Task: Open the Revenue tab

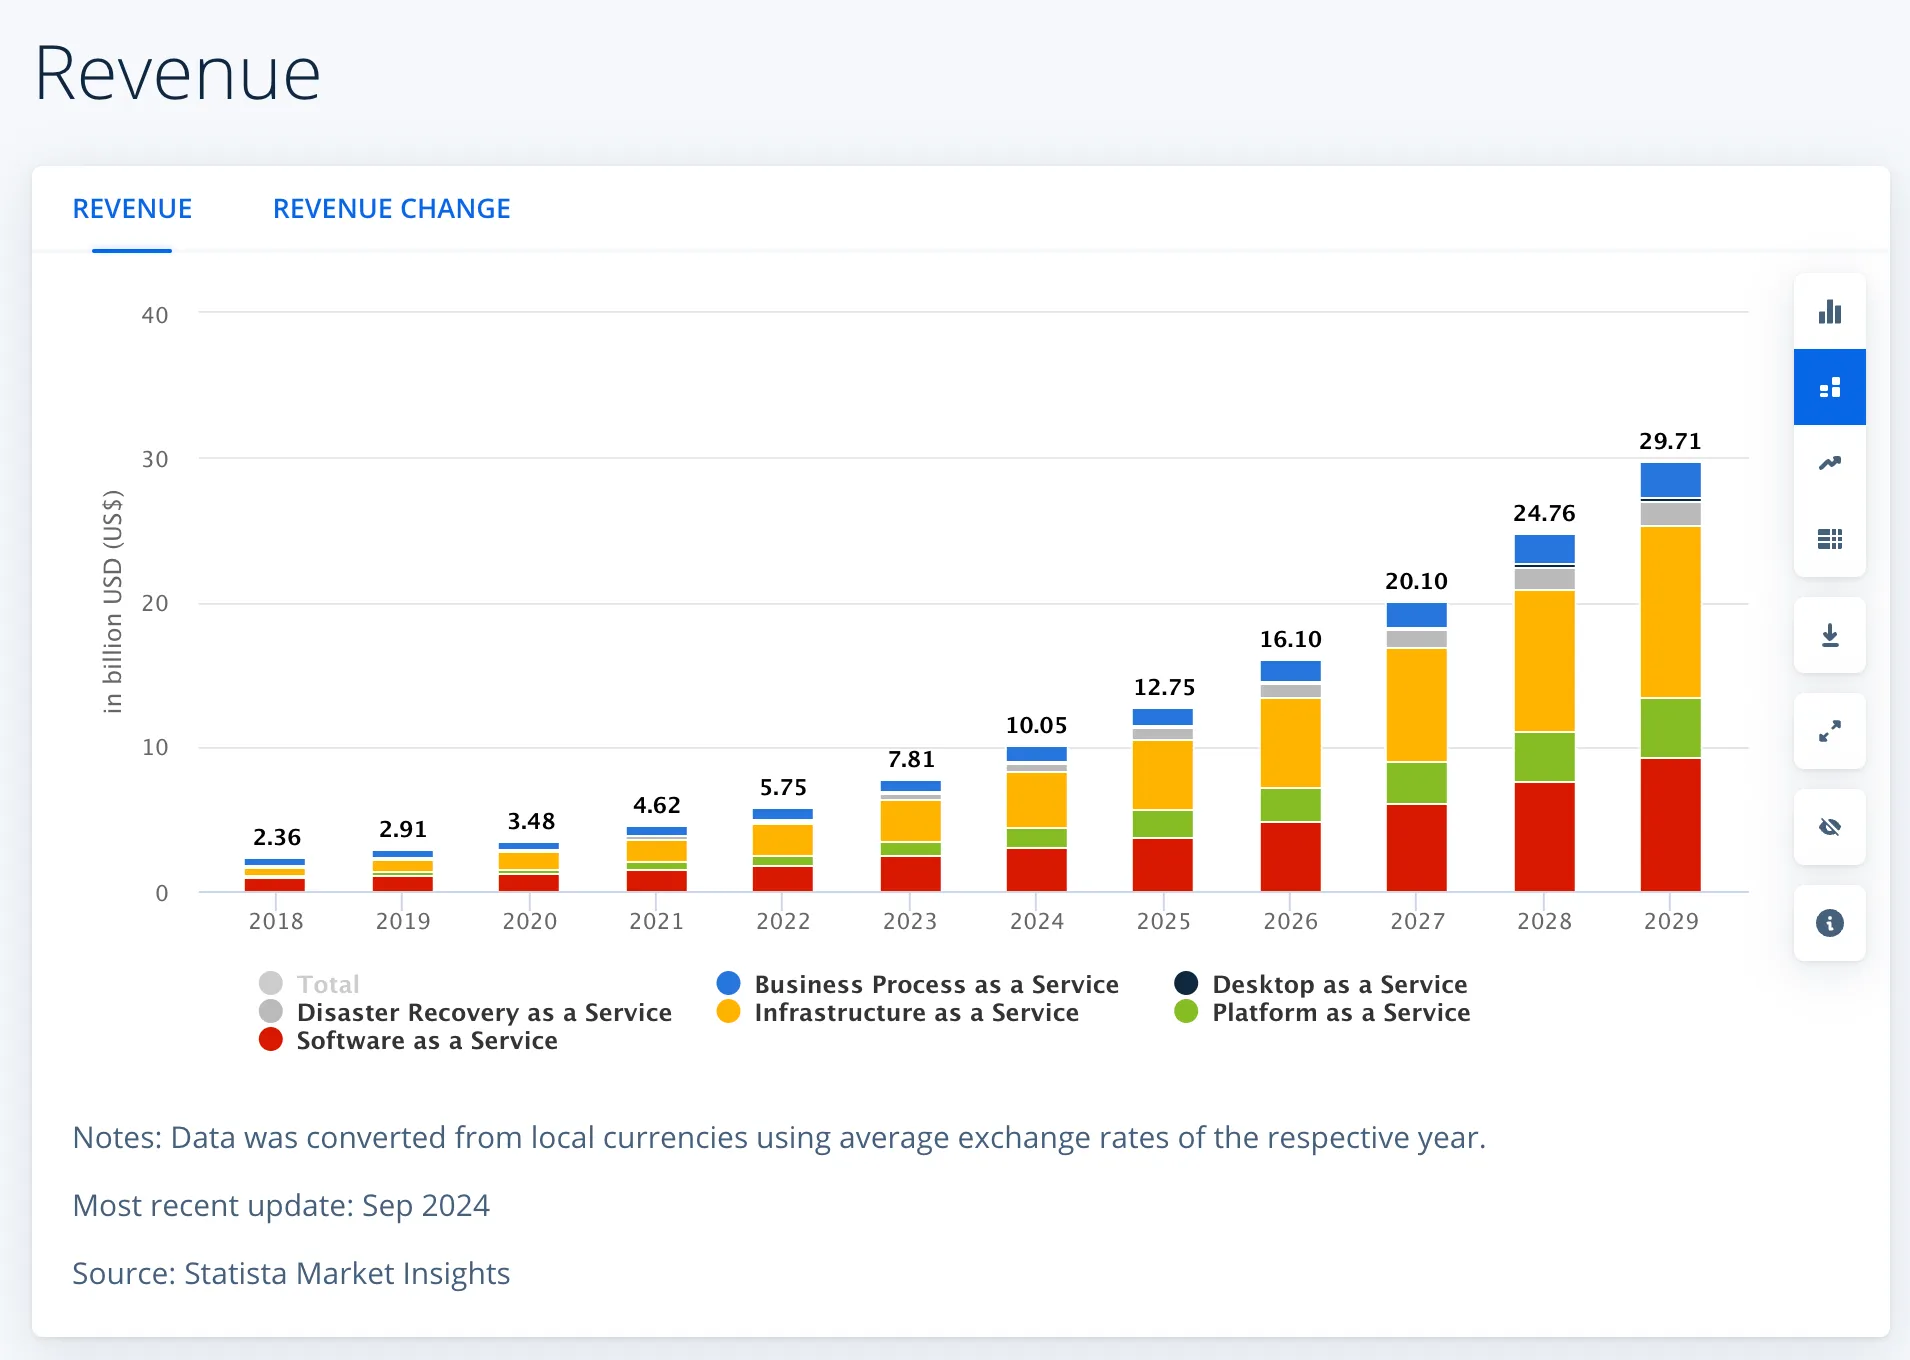Action: click(132, 209)
